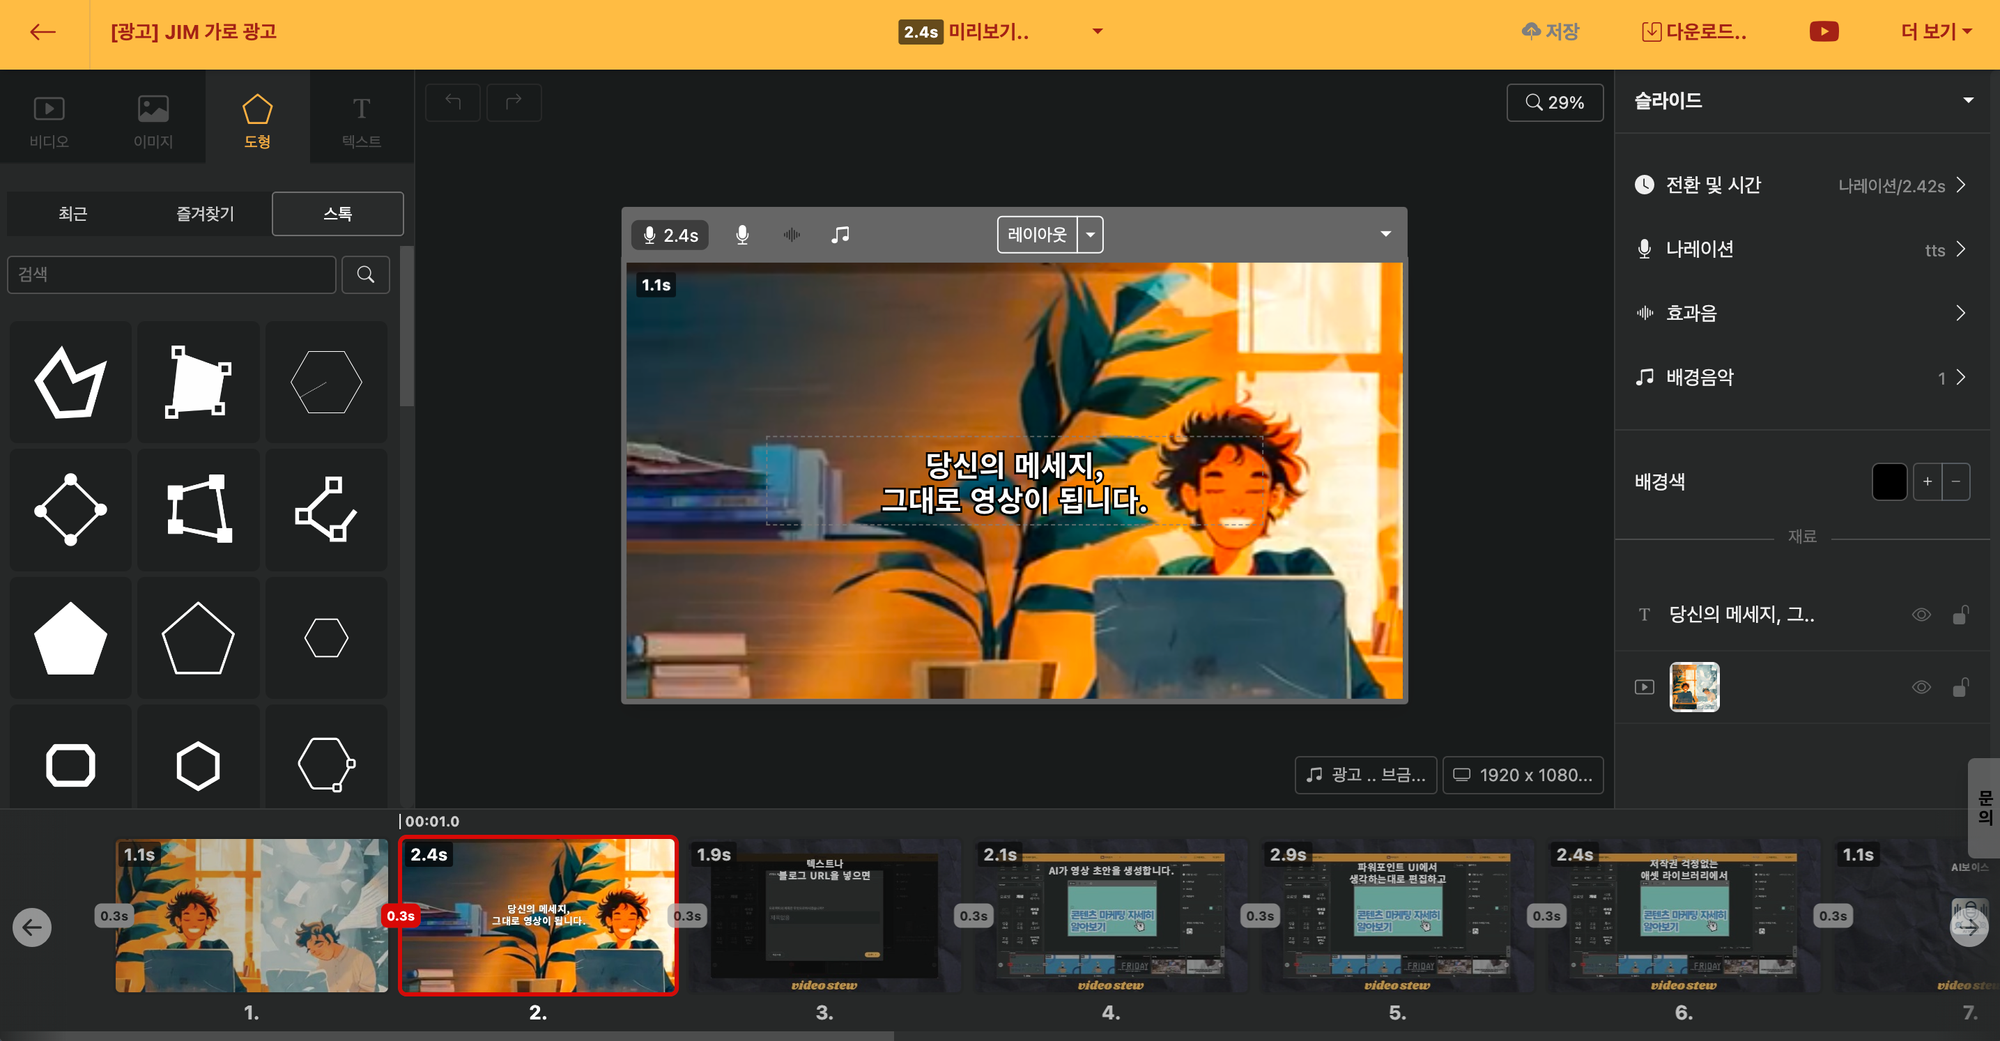The image size is (2000, 1041).
Task: Go back using the top-left arrow
Action: point(43,32)
